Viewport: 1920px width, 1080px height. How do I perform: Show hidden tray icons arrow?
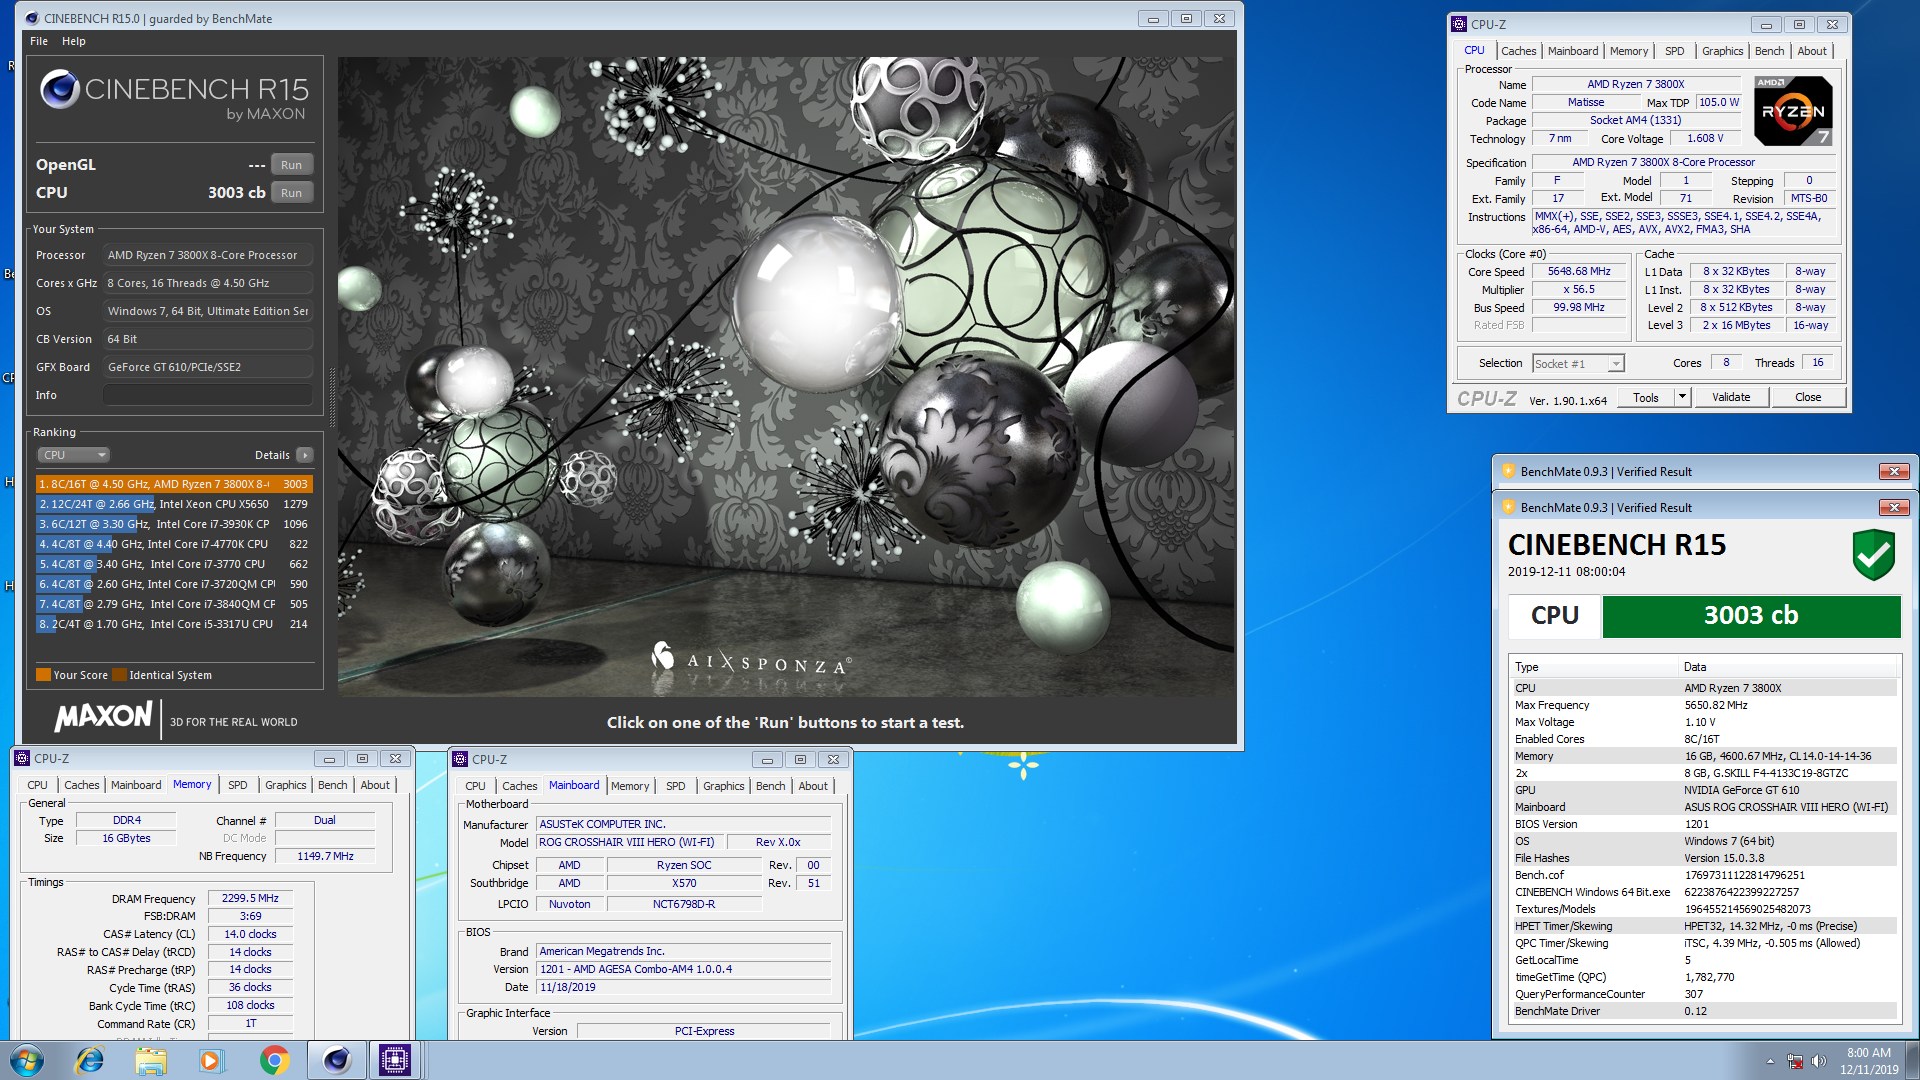[x=1770, y=1061]
